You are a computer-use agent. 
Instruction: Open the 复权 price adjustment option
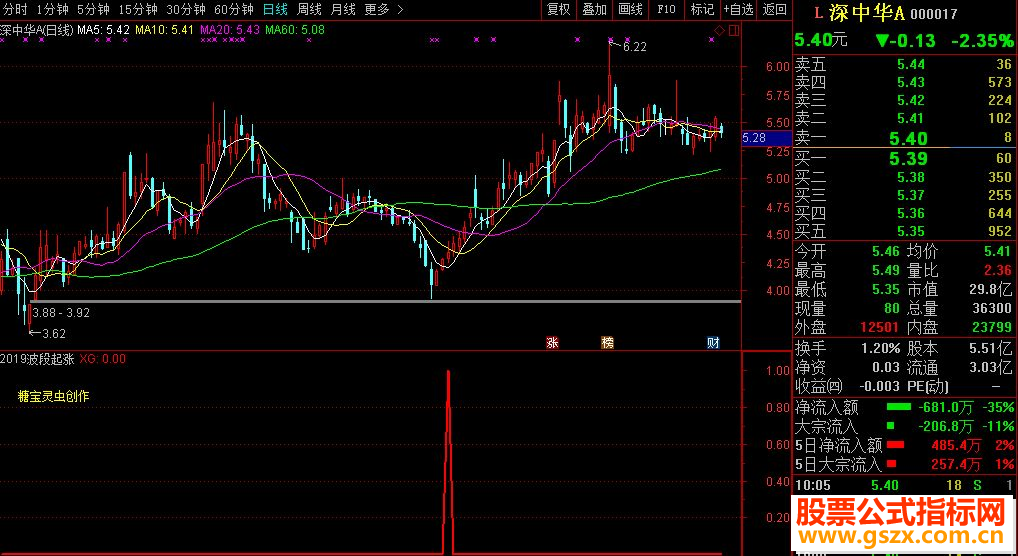click(x=558, y=9)
